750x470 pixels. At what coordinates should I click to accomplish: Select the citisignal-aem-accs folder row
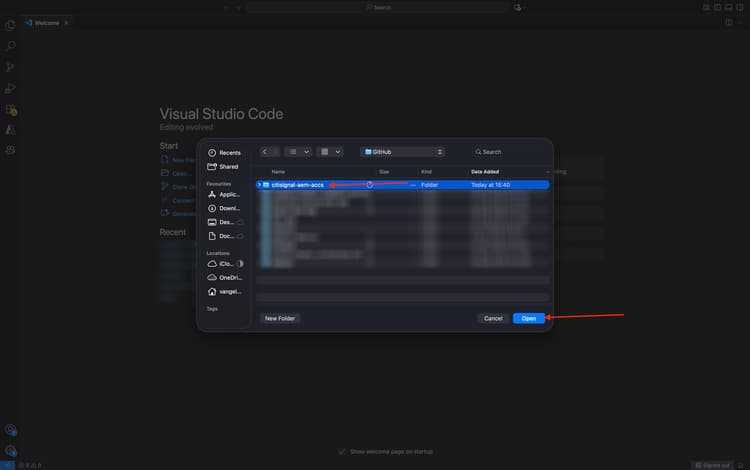click(402, 185)
